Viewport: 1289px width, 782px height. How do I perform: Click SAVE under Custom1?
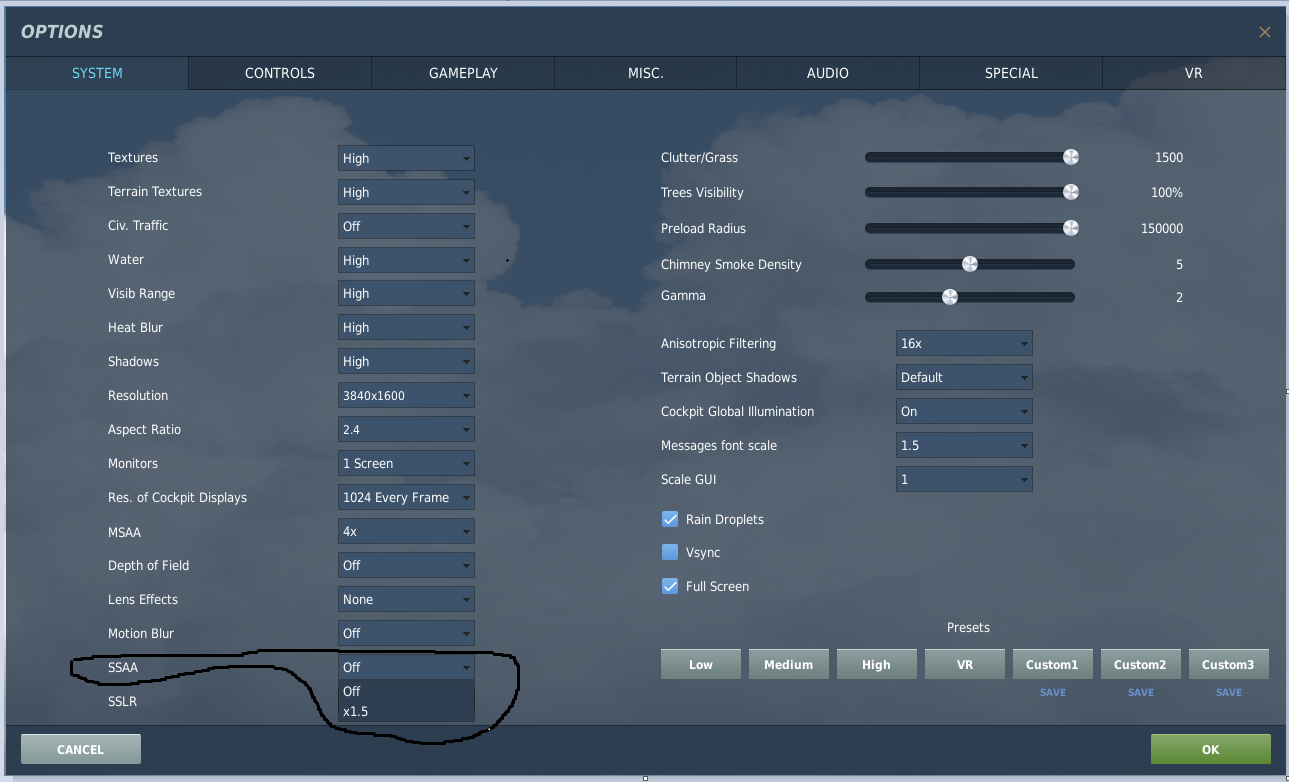[1053, 692]
